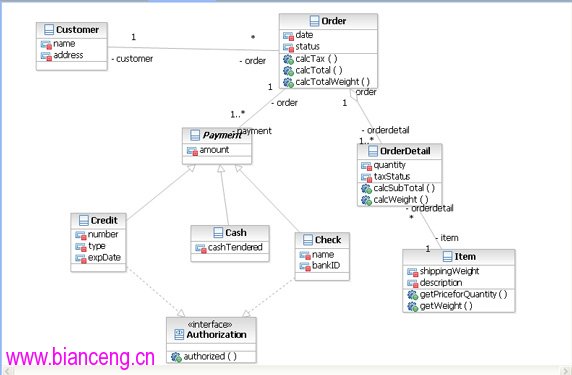
Task: Select the shippingWeight attribute
Action: click(449, 271)
